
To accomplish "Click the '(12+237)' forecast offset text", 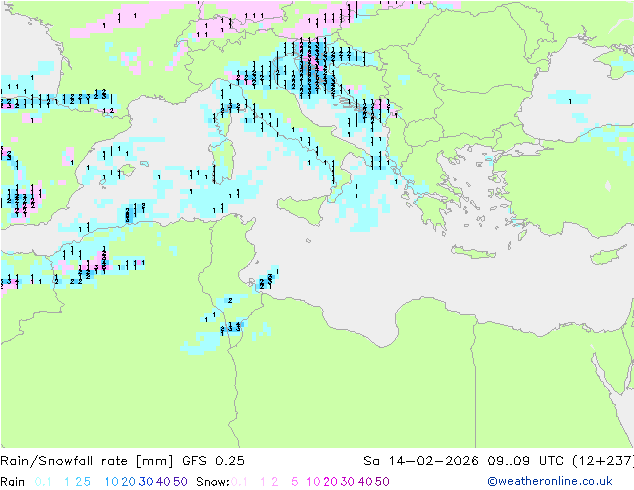I will coord(603,461).
